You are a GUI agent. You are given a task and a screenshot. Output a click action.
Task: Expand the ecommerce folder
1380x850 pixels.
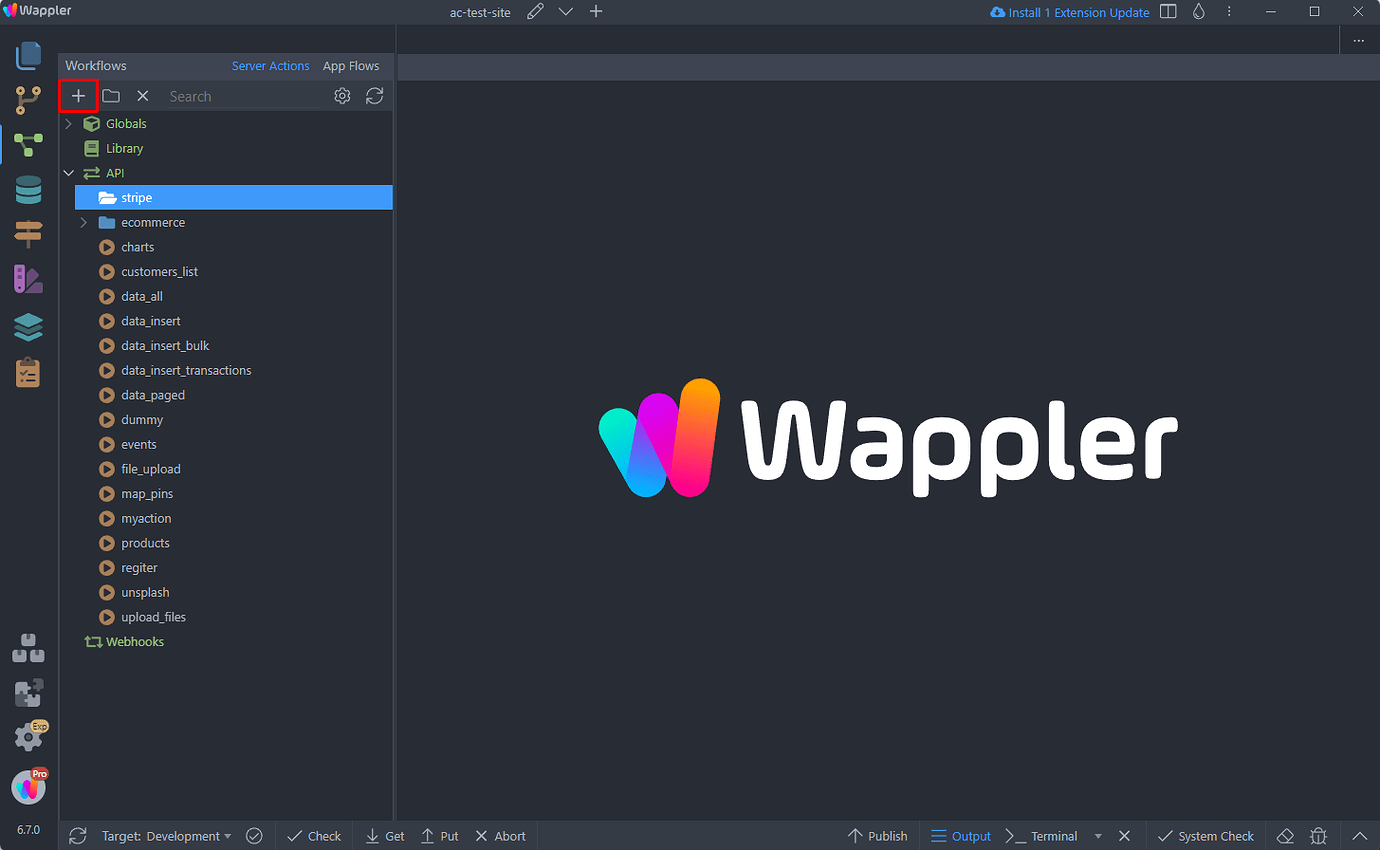tap(84, 222)
